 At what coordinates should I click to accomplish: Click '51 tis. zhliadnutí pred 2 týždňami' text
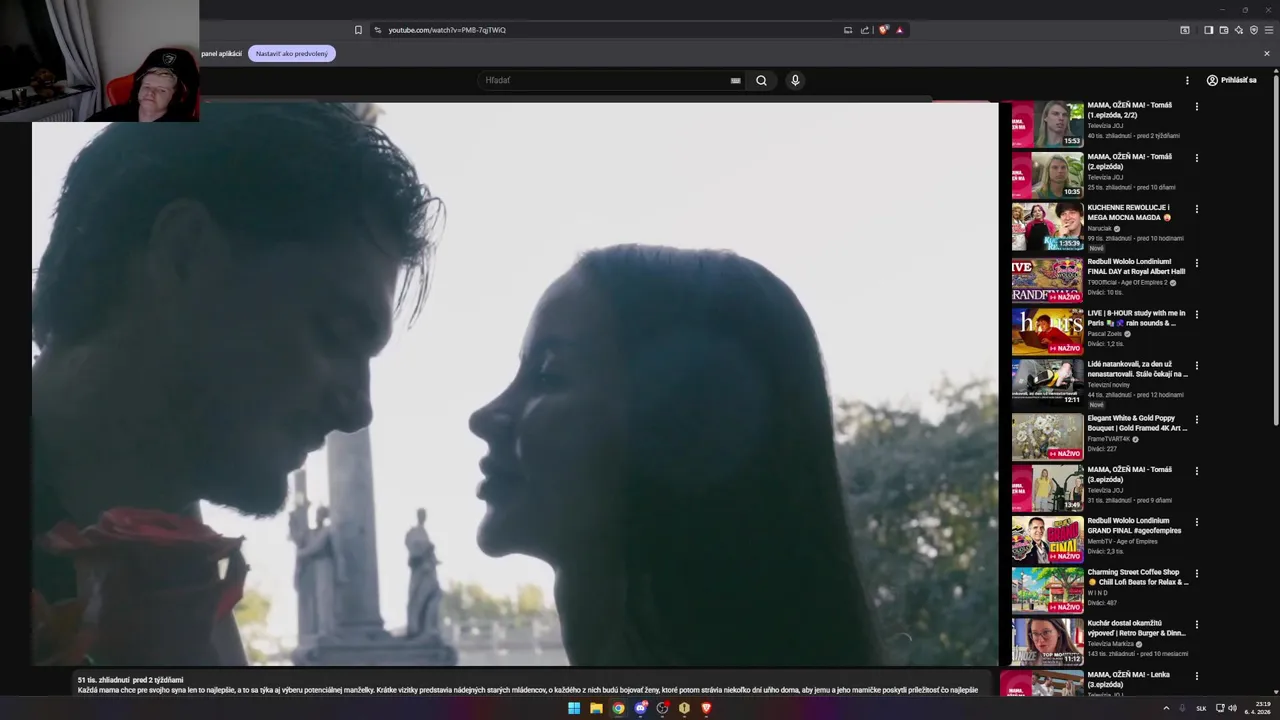130,680
